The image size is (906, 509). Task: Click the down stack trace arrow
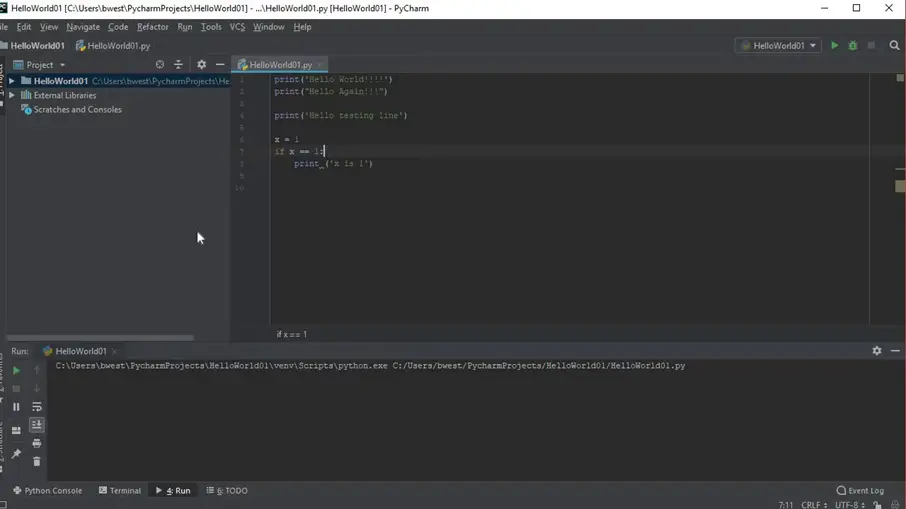[36, 388]
